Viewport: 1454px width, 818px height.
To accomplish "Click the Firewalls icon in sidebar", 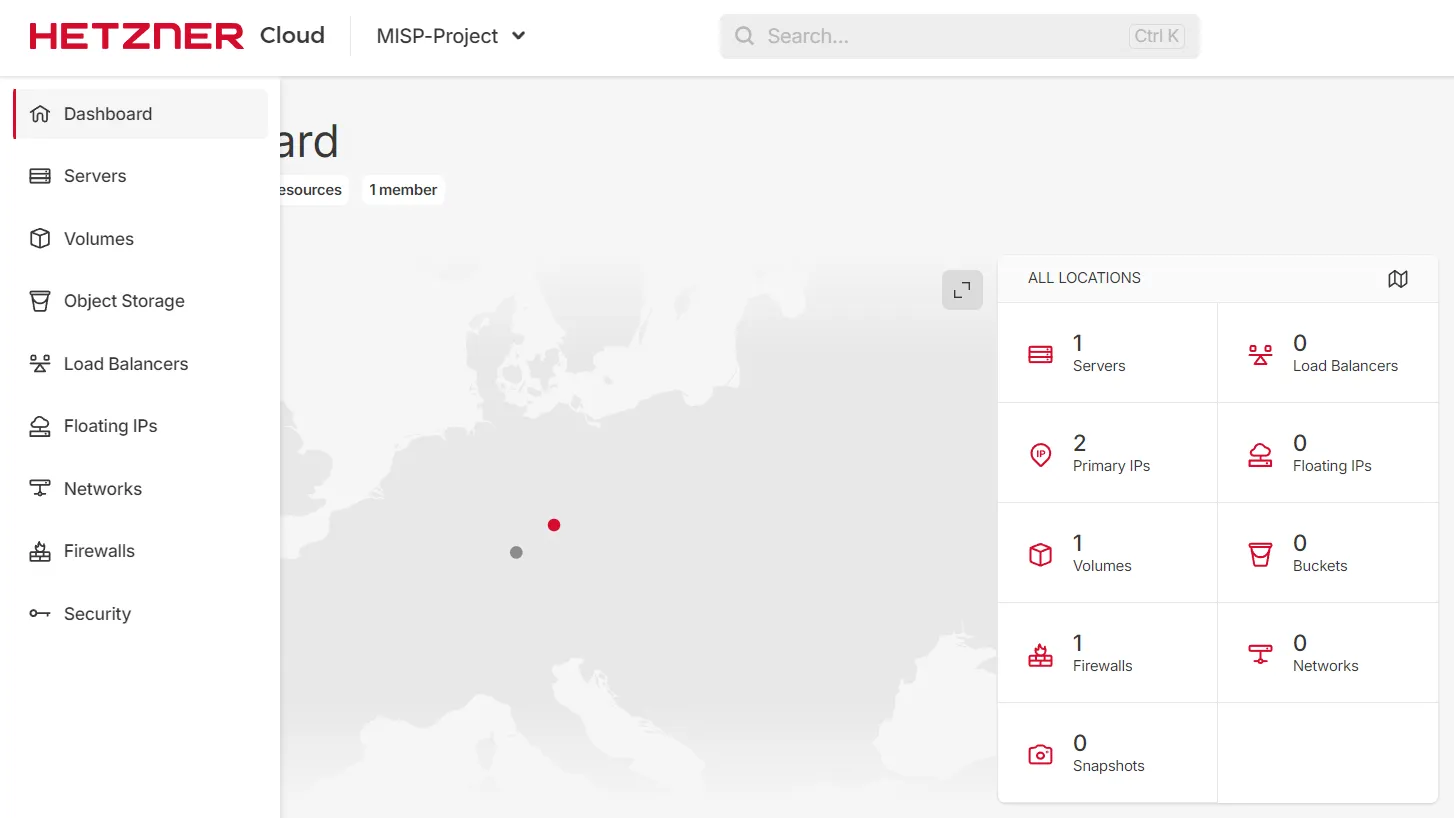I will click(40, 551).
